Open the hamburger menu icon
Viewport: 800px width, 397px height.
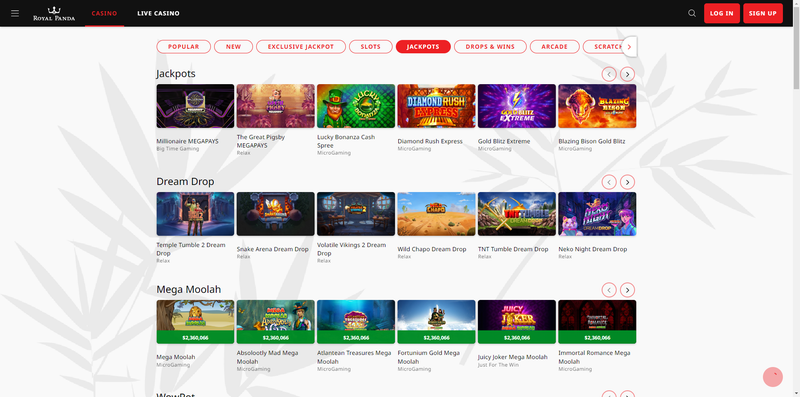point(15,13)
